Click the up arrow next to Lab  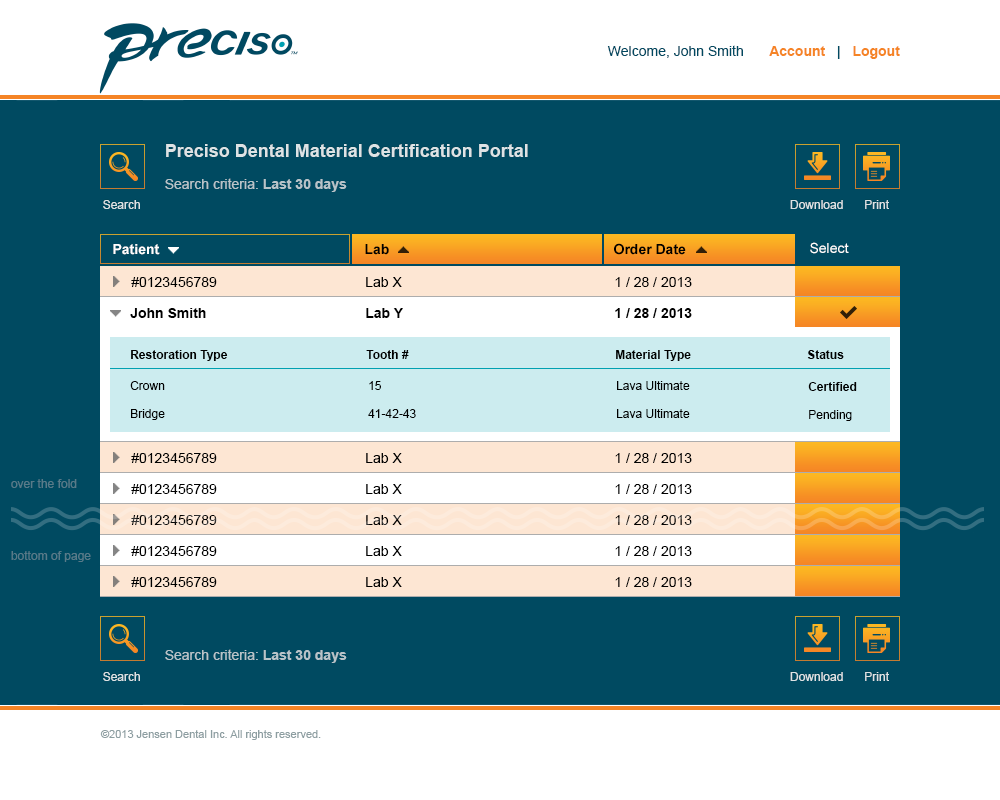pos(403,249)
